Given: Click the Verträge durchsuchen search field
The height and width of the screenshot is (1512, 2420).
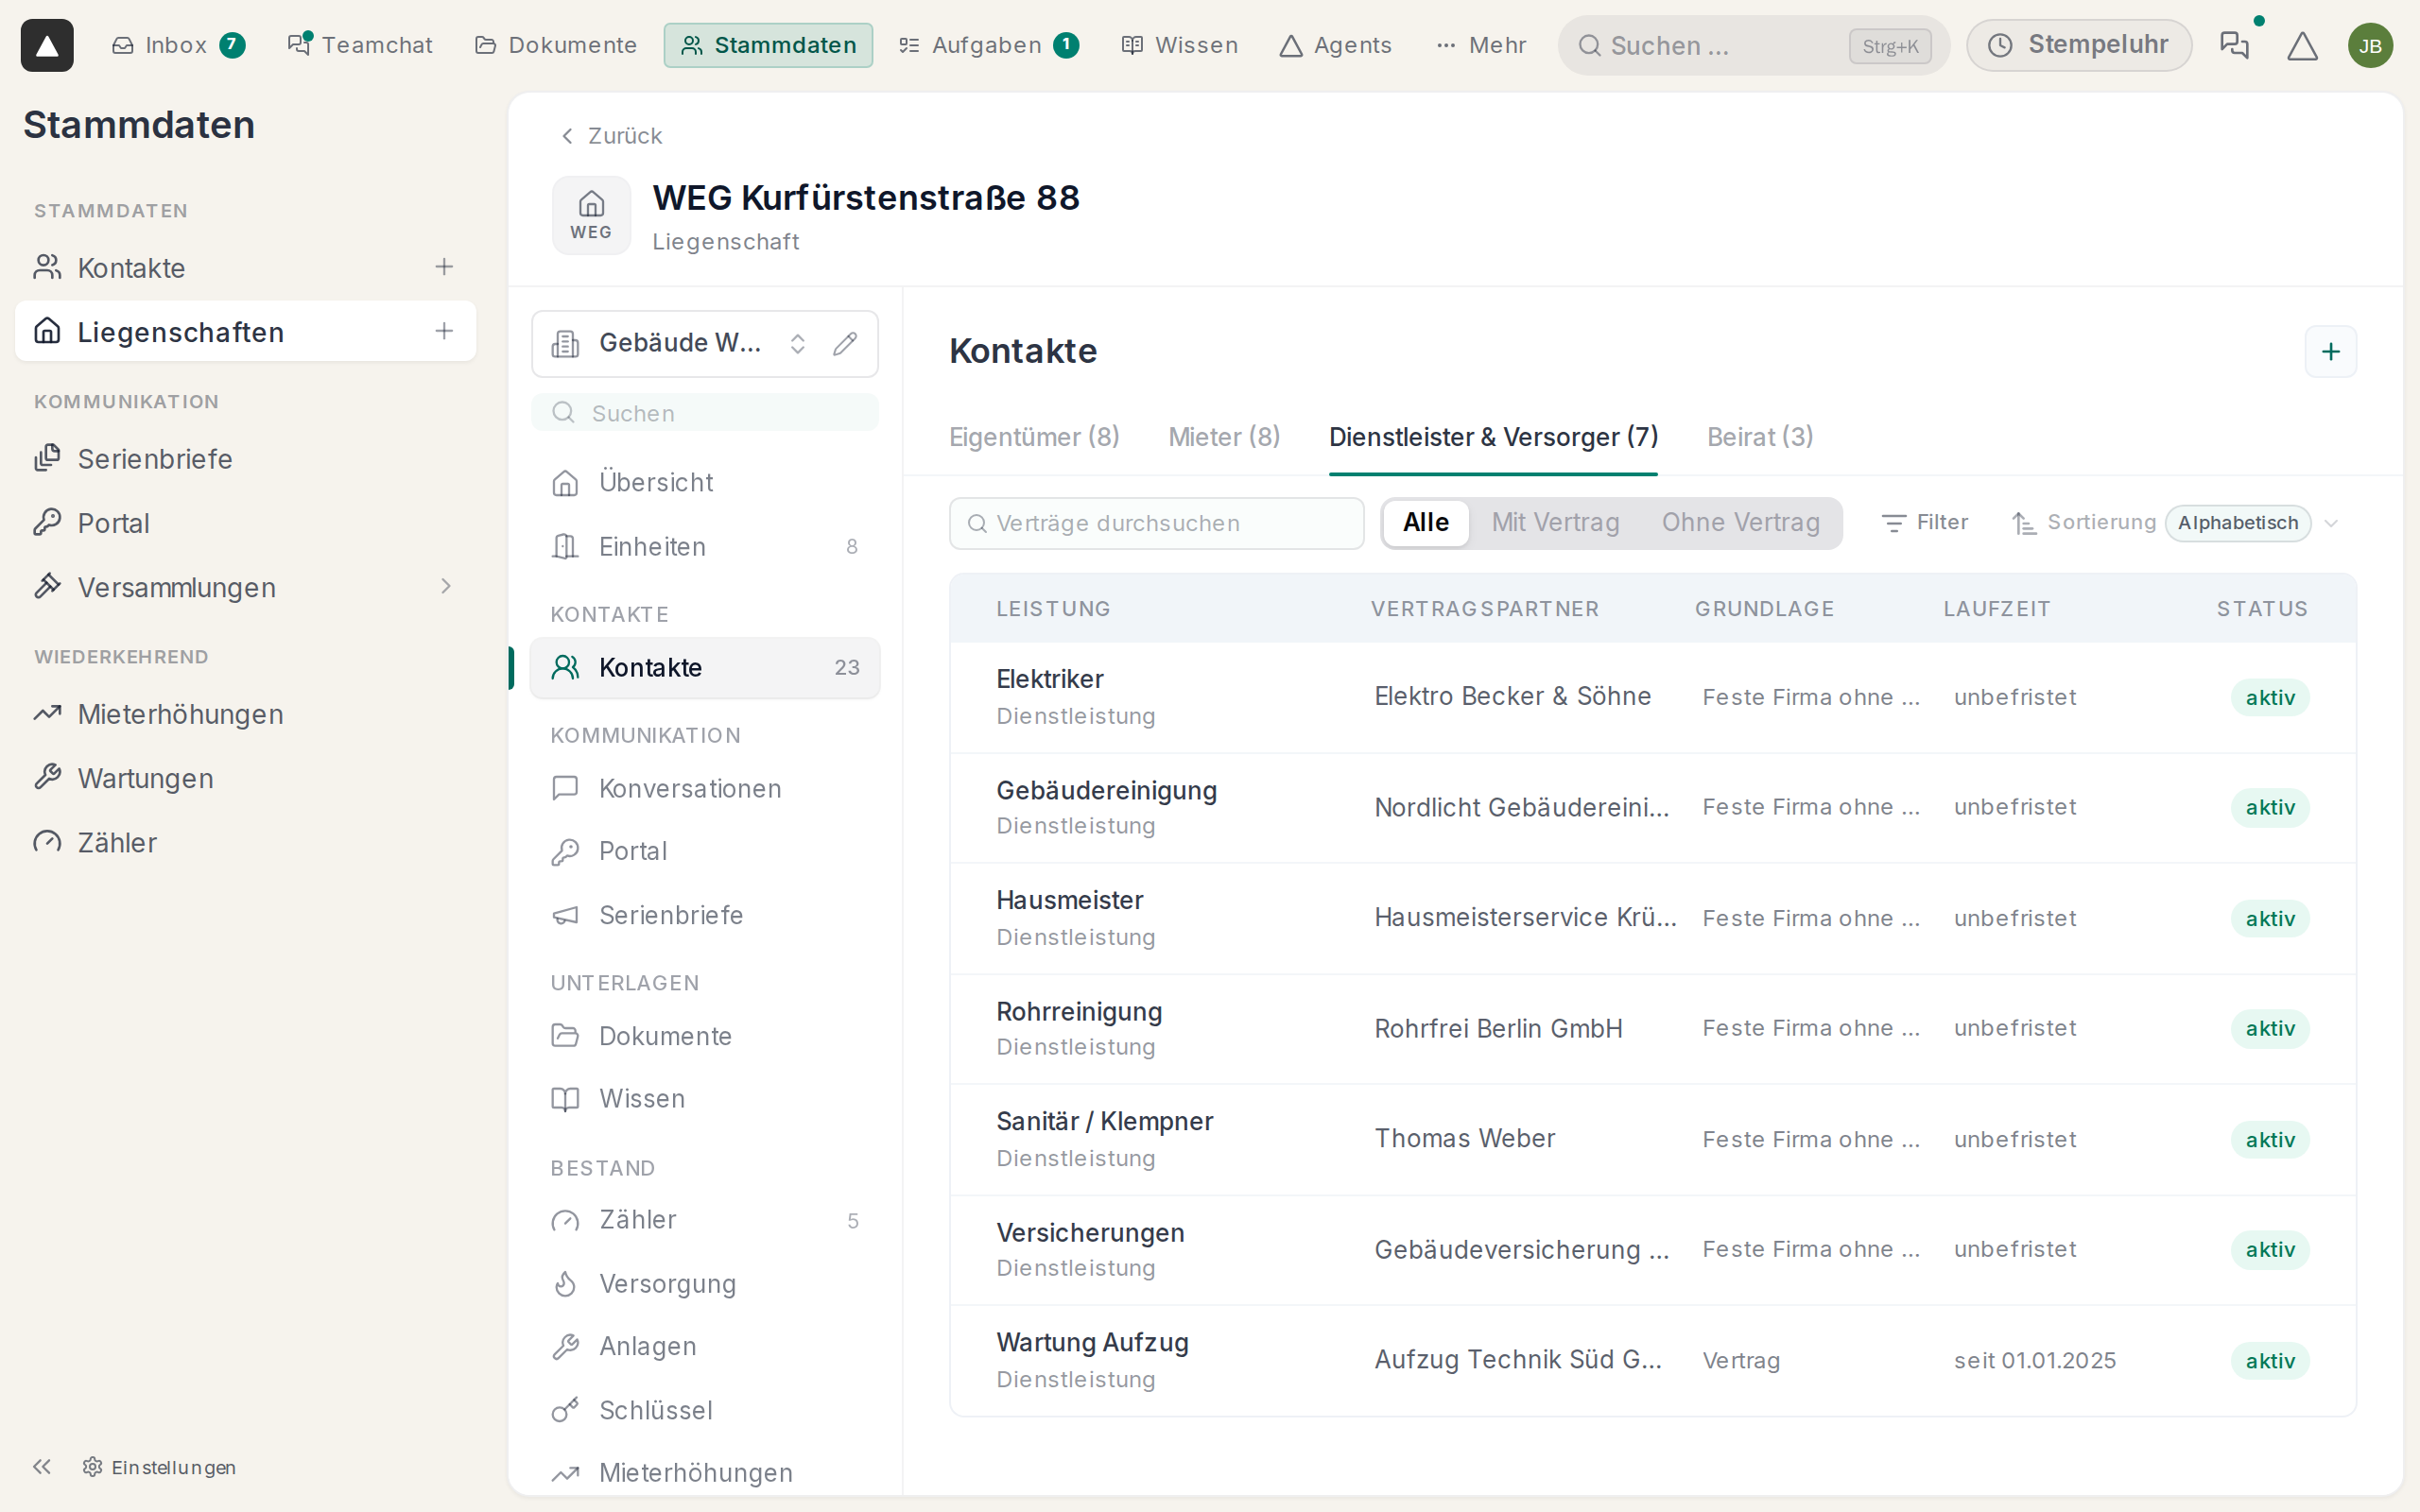Looking at the screenshot, I should pos(1156,523).
